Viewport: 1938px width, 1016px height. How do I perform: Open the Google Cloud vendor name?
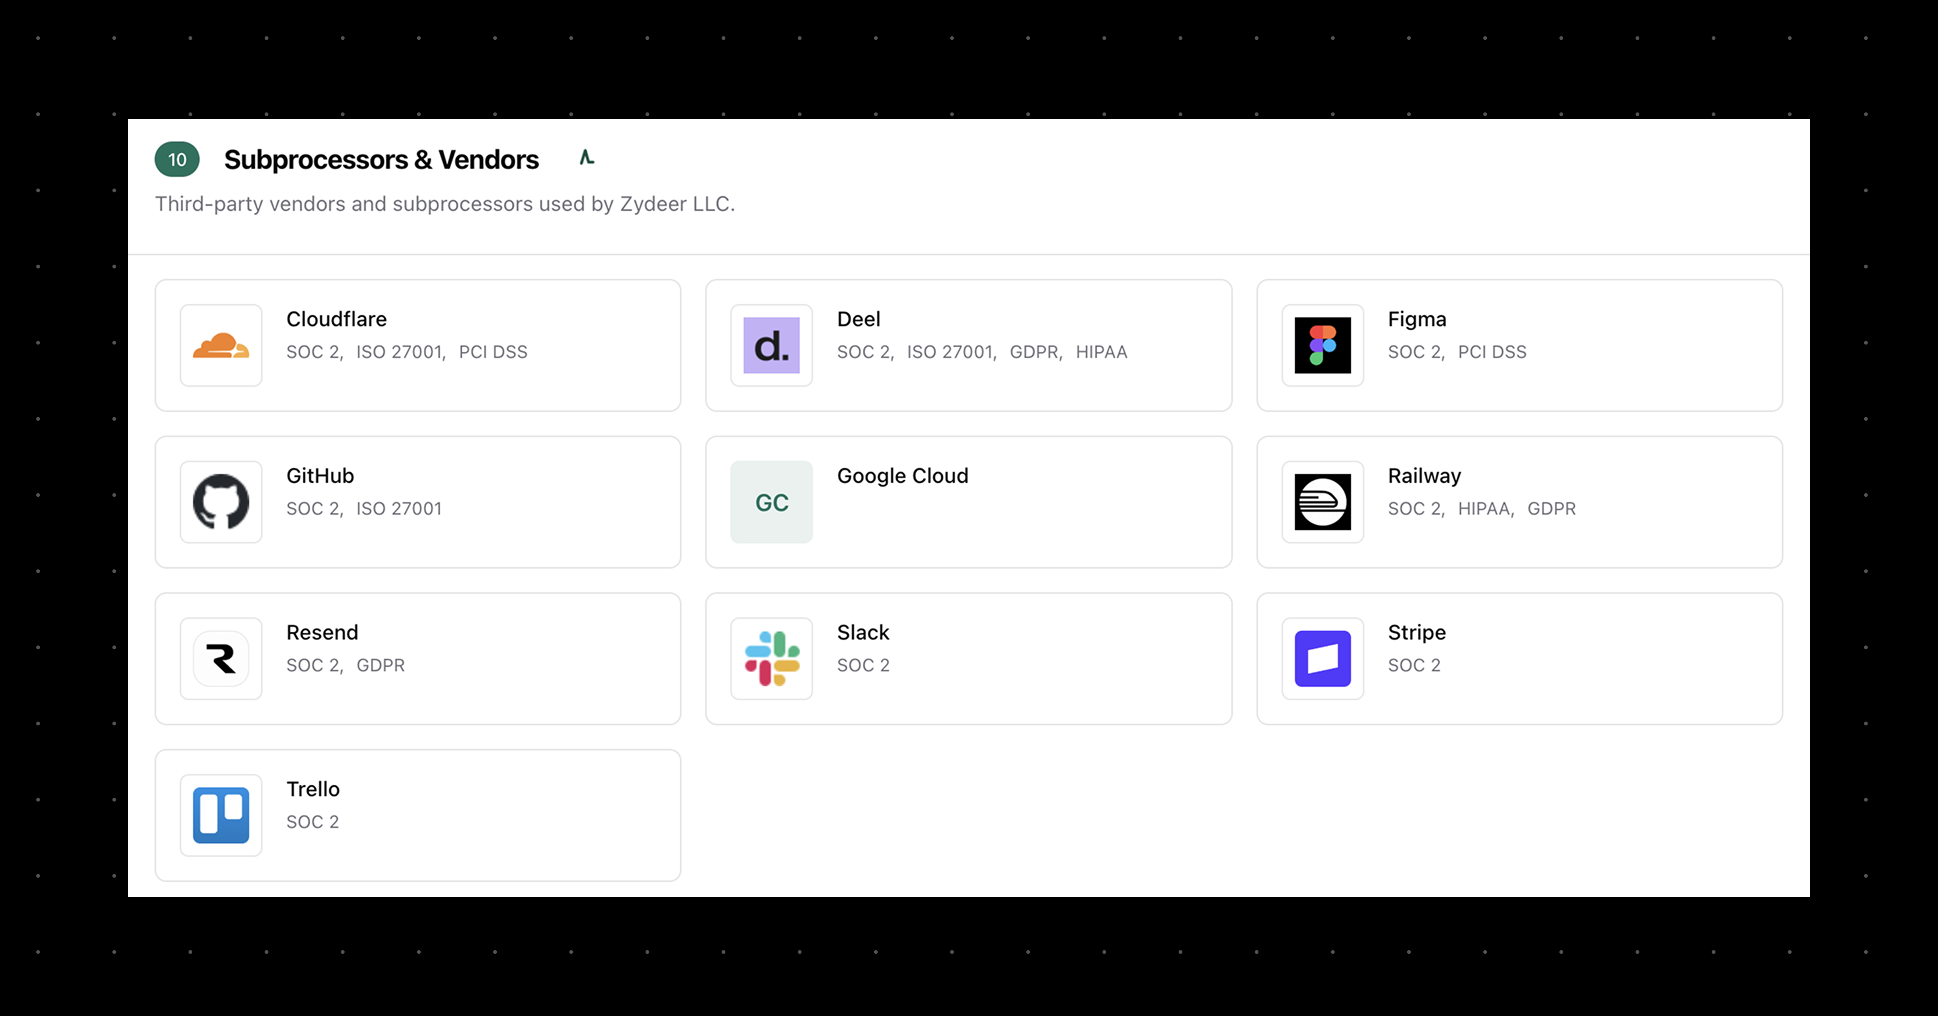pos(902,476)
